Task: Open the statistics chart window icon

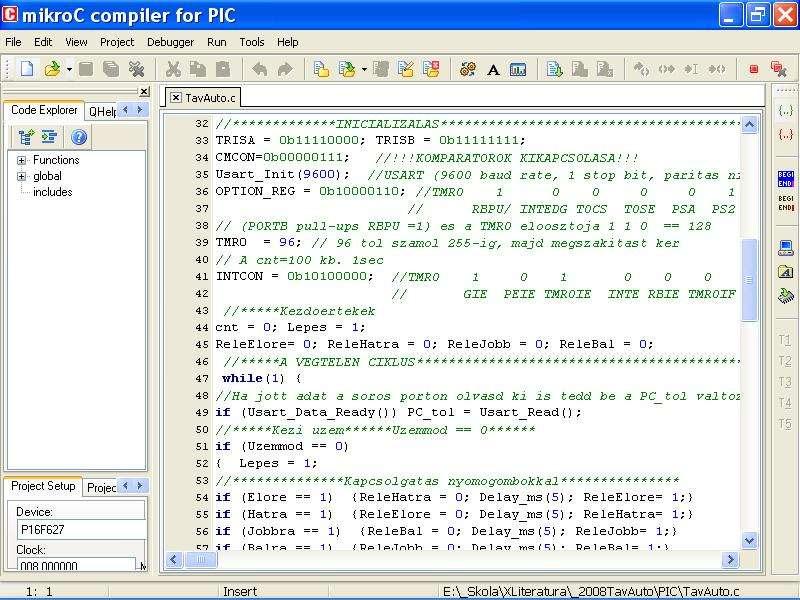Action: point(518,69)
